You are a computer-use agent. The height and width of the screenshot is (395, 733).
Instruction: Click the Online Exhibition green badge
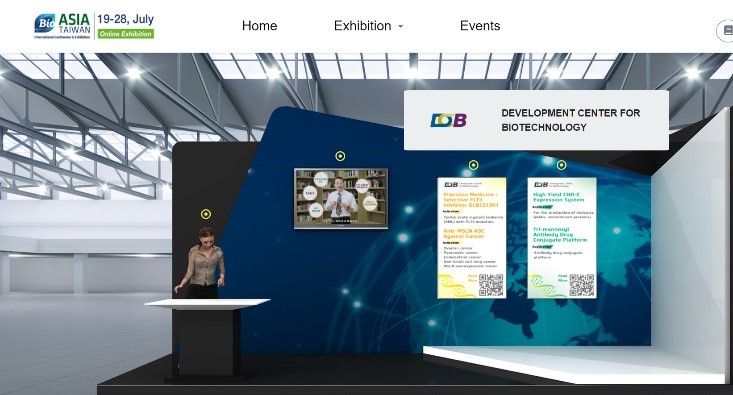(126, 34)
